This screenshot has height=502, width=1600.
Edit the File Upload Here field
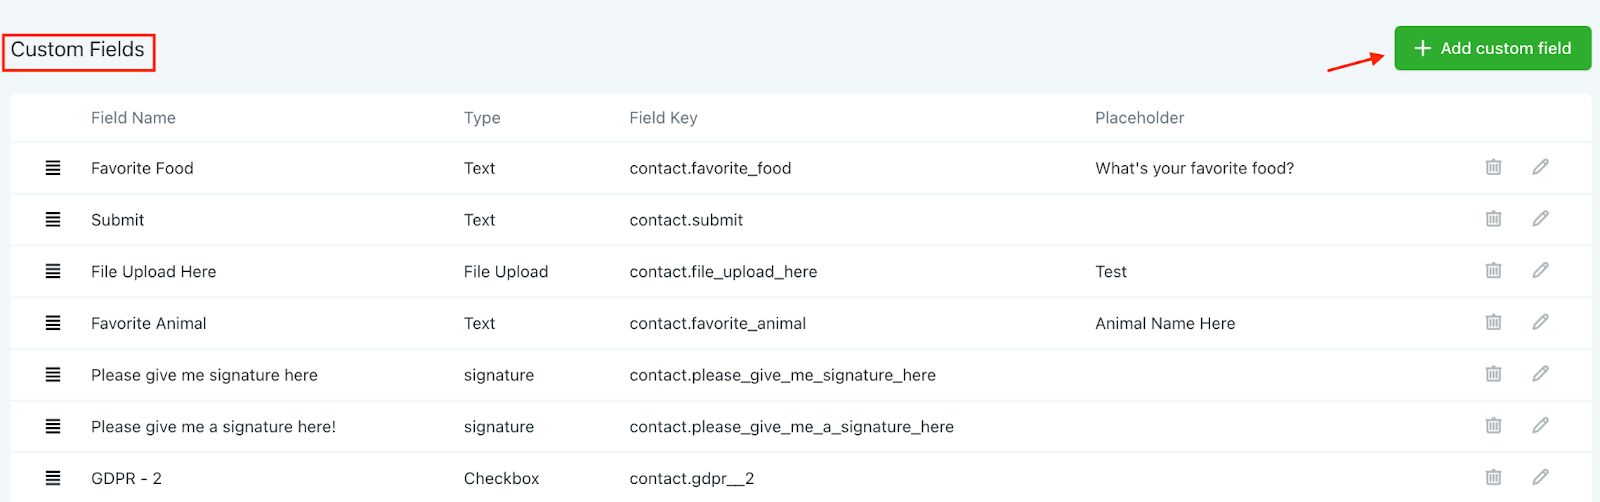pyautogui.click(x=1540, y=270)
